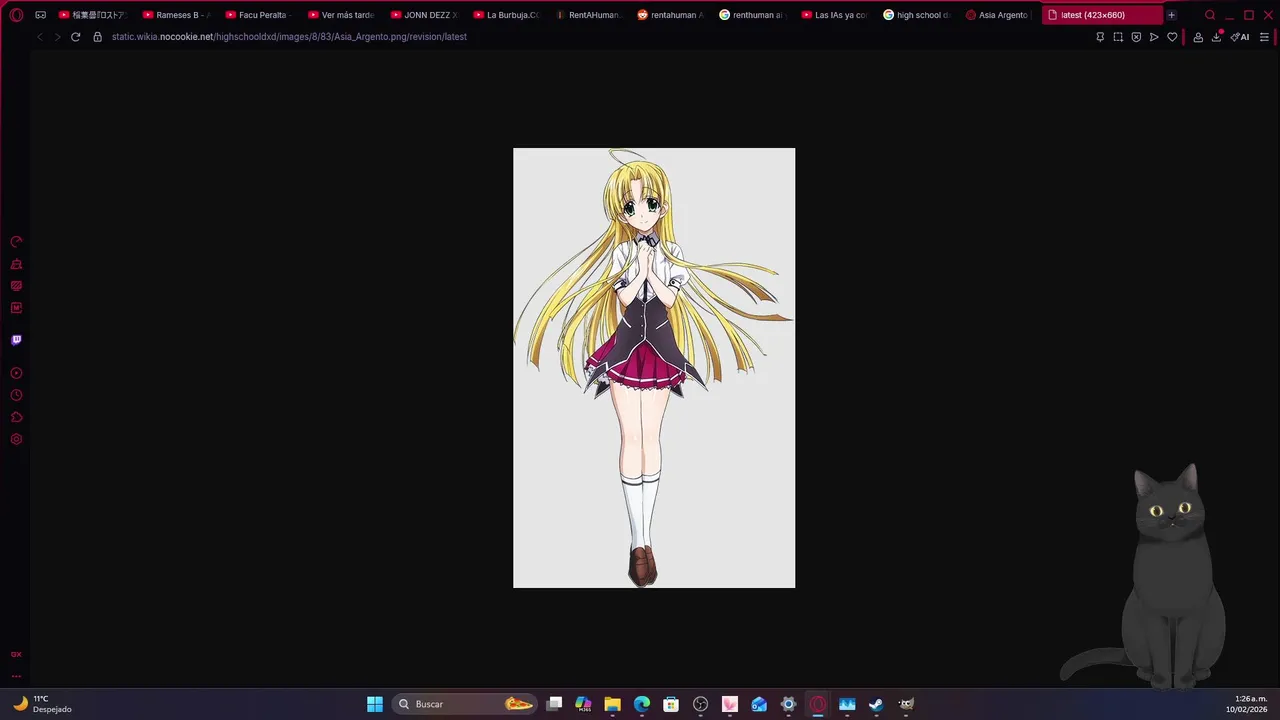Open GX Control in the sidebar
1280x720 pixels.
(16, 242)
